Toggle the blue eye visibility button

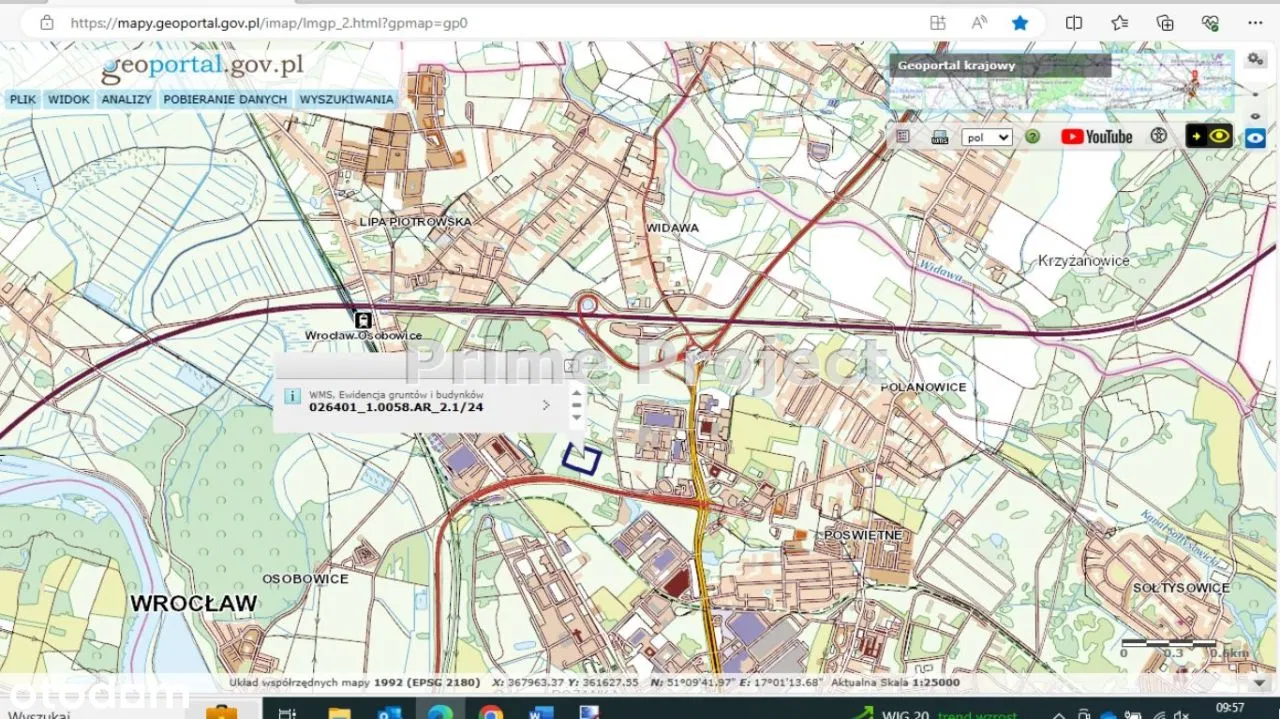[1255, 138]
